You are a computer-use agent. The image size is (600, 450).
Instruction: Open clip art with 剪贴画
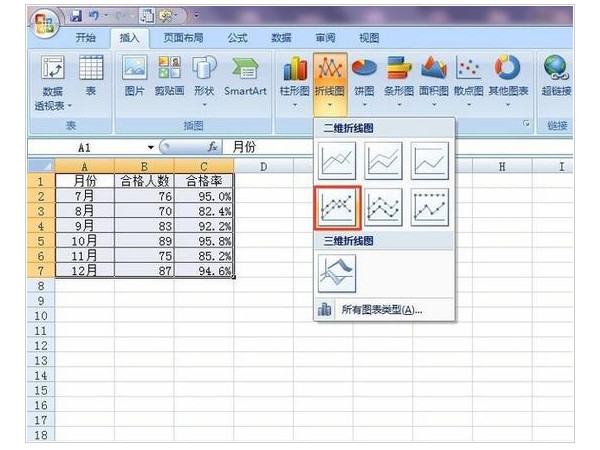pyautogui.click(x=169, y=76)
